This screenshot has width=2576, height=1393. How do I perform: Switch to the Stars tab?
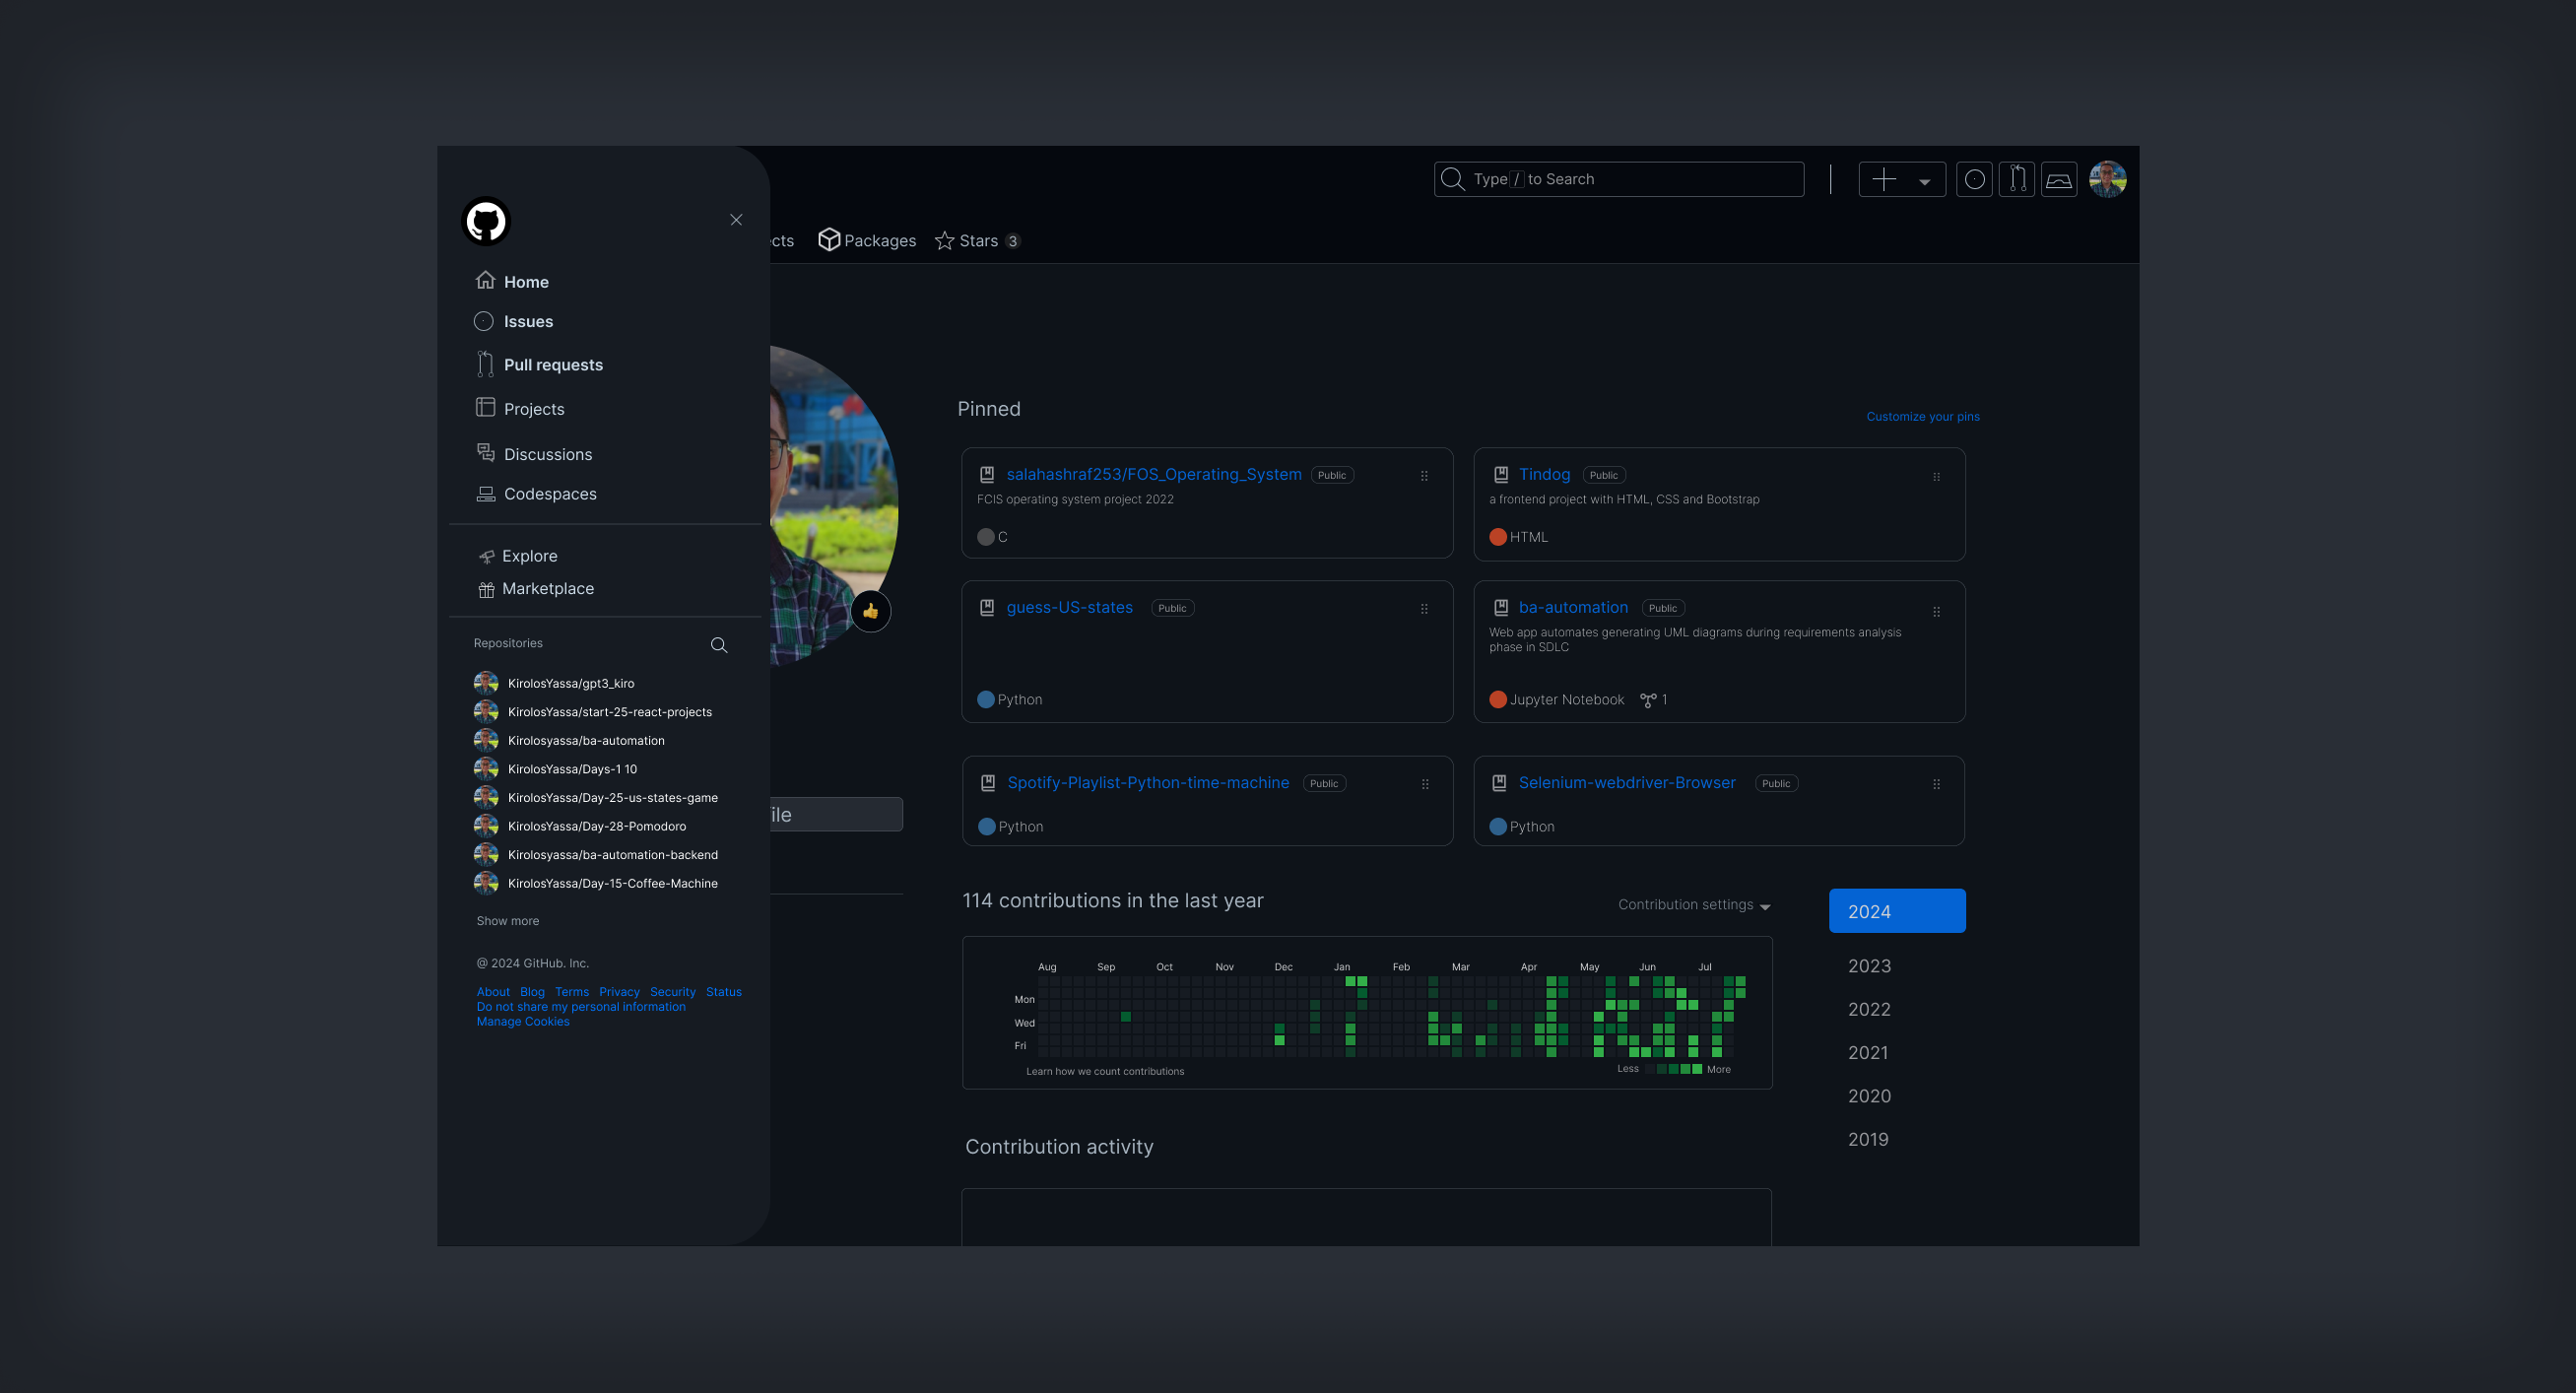975,240
